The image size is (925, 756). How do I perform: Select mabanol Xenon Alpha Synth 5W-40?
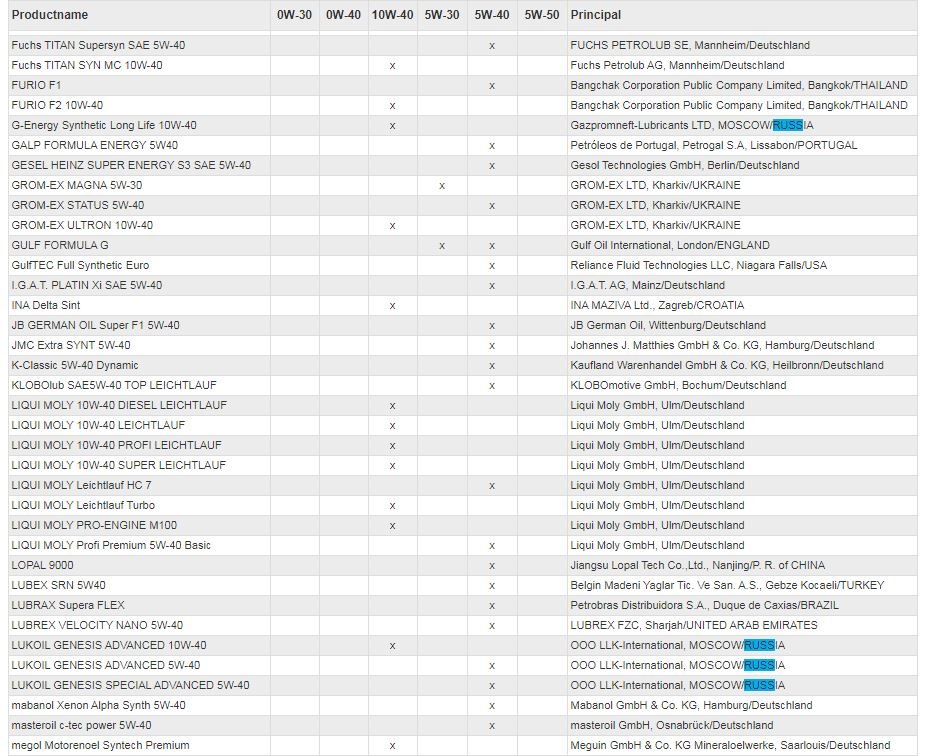pyautogui.click(x=99, y=707)
